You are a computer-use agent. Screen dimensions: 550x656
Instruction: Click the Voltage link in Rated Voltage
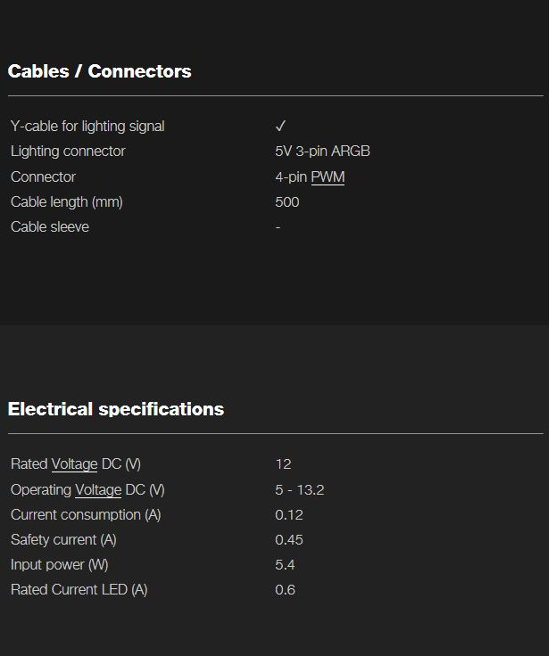[x=74, y=464]
